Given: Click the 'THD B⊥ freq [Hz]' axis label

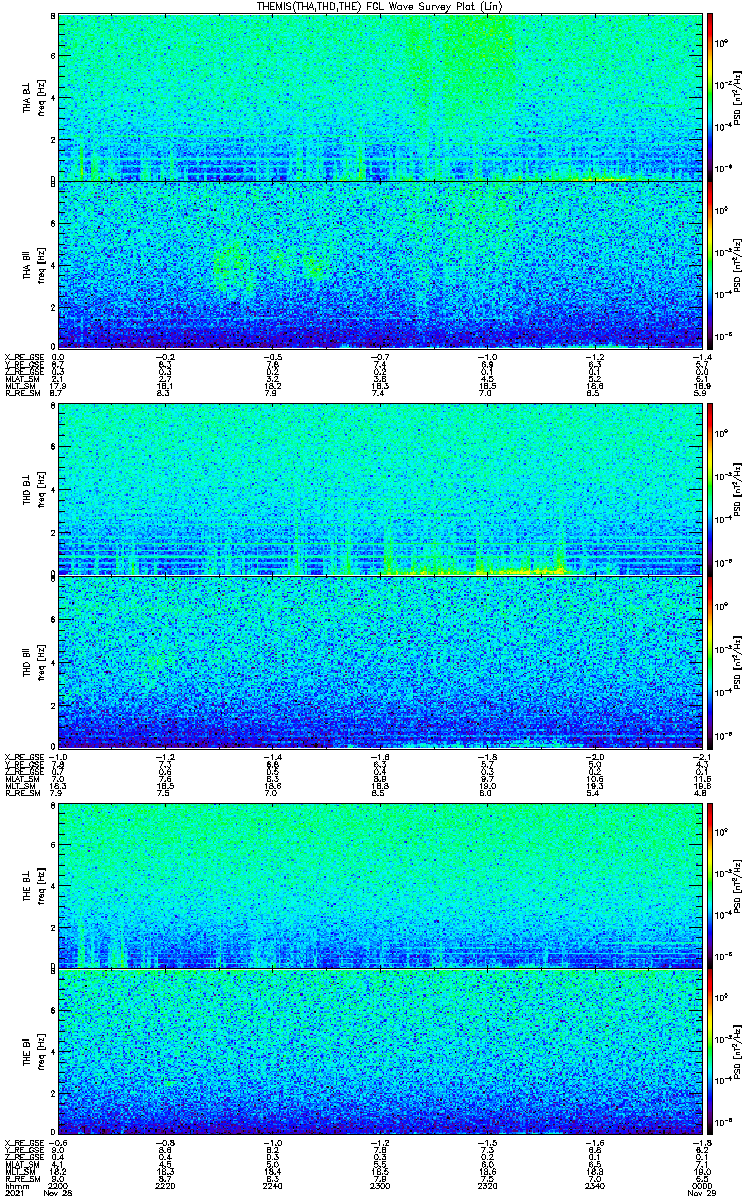Looking at the screenshot, I should (34, 489).
